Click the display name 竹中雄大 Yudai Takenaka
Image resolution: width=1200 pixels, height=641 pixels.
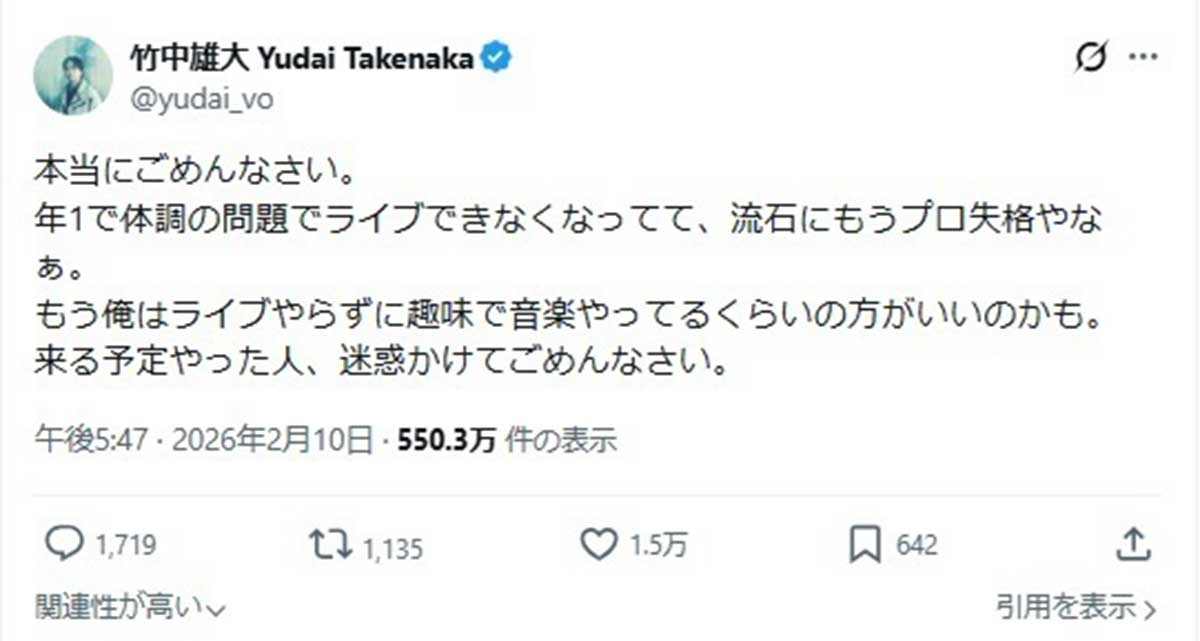pos(301,59)
